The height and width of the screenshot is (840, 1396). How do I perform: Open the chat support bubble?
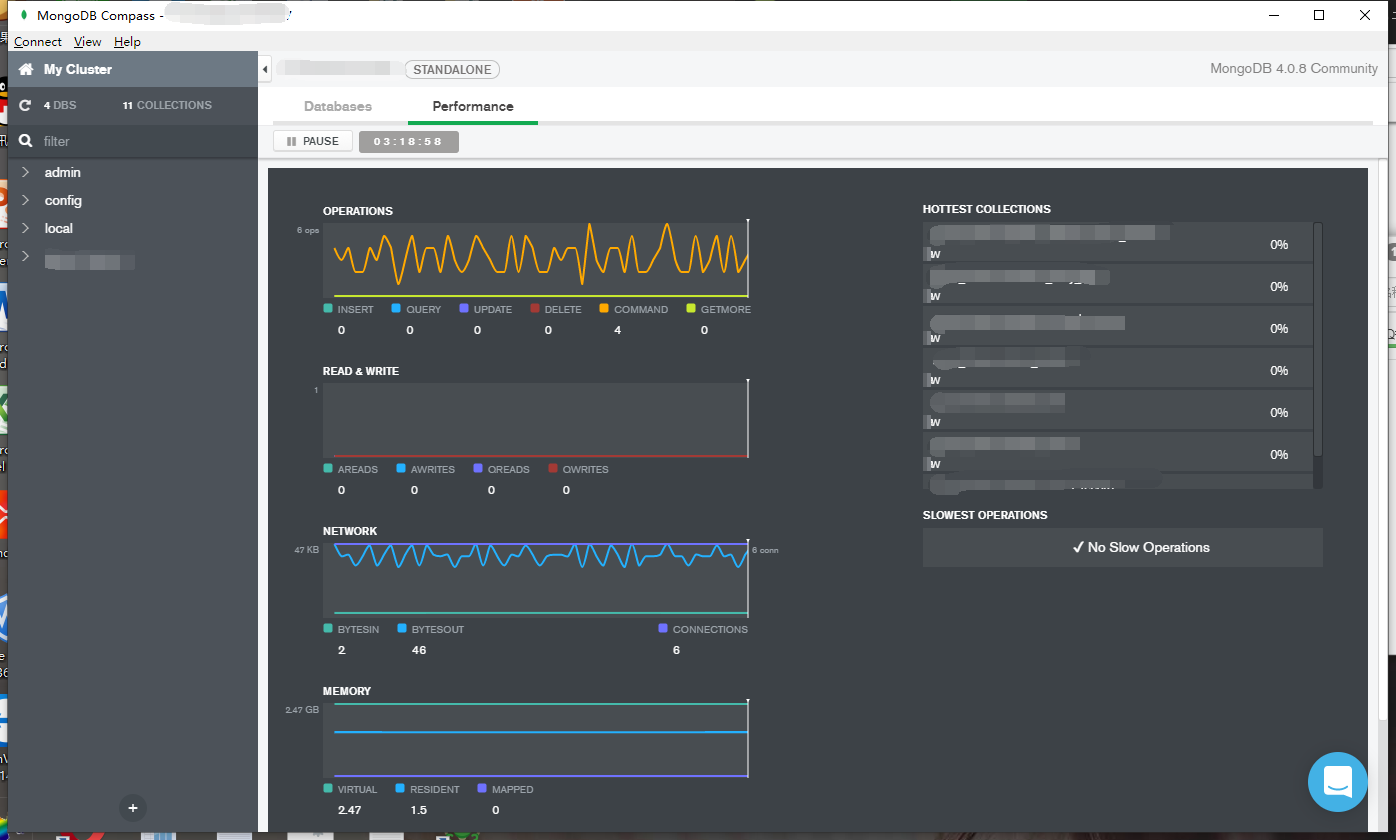click(x=1337, y=782)
